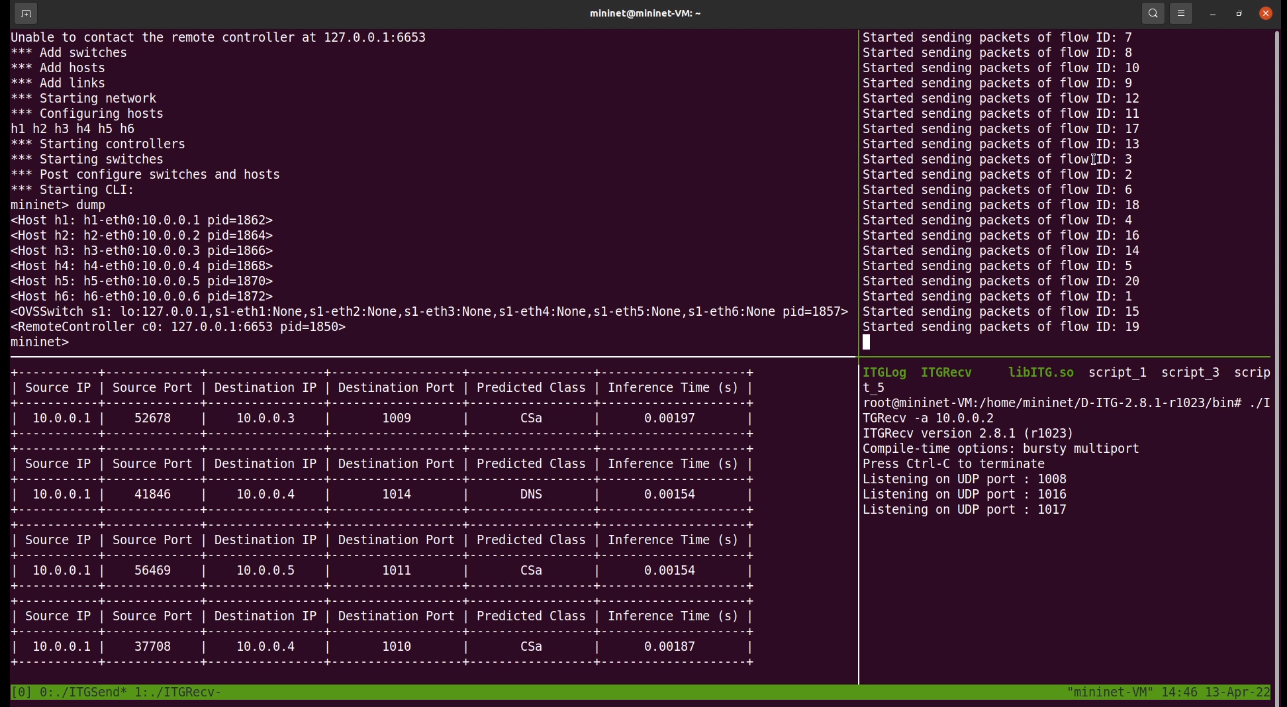Click '*** Starting network' line
The image size is (1287, 707).
coord(84,98)
